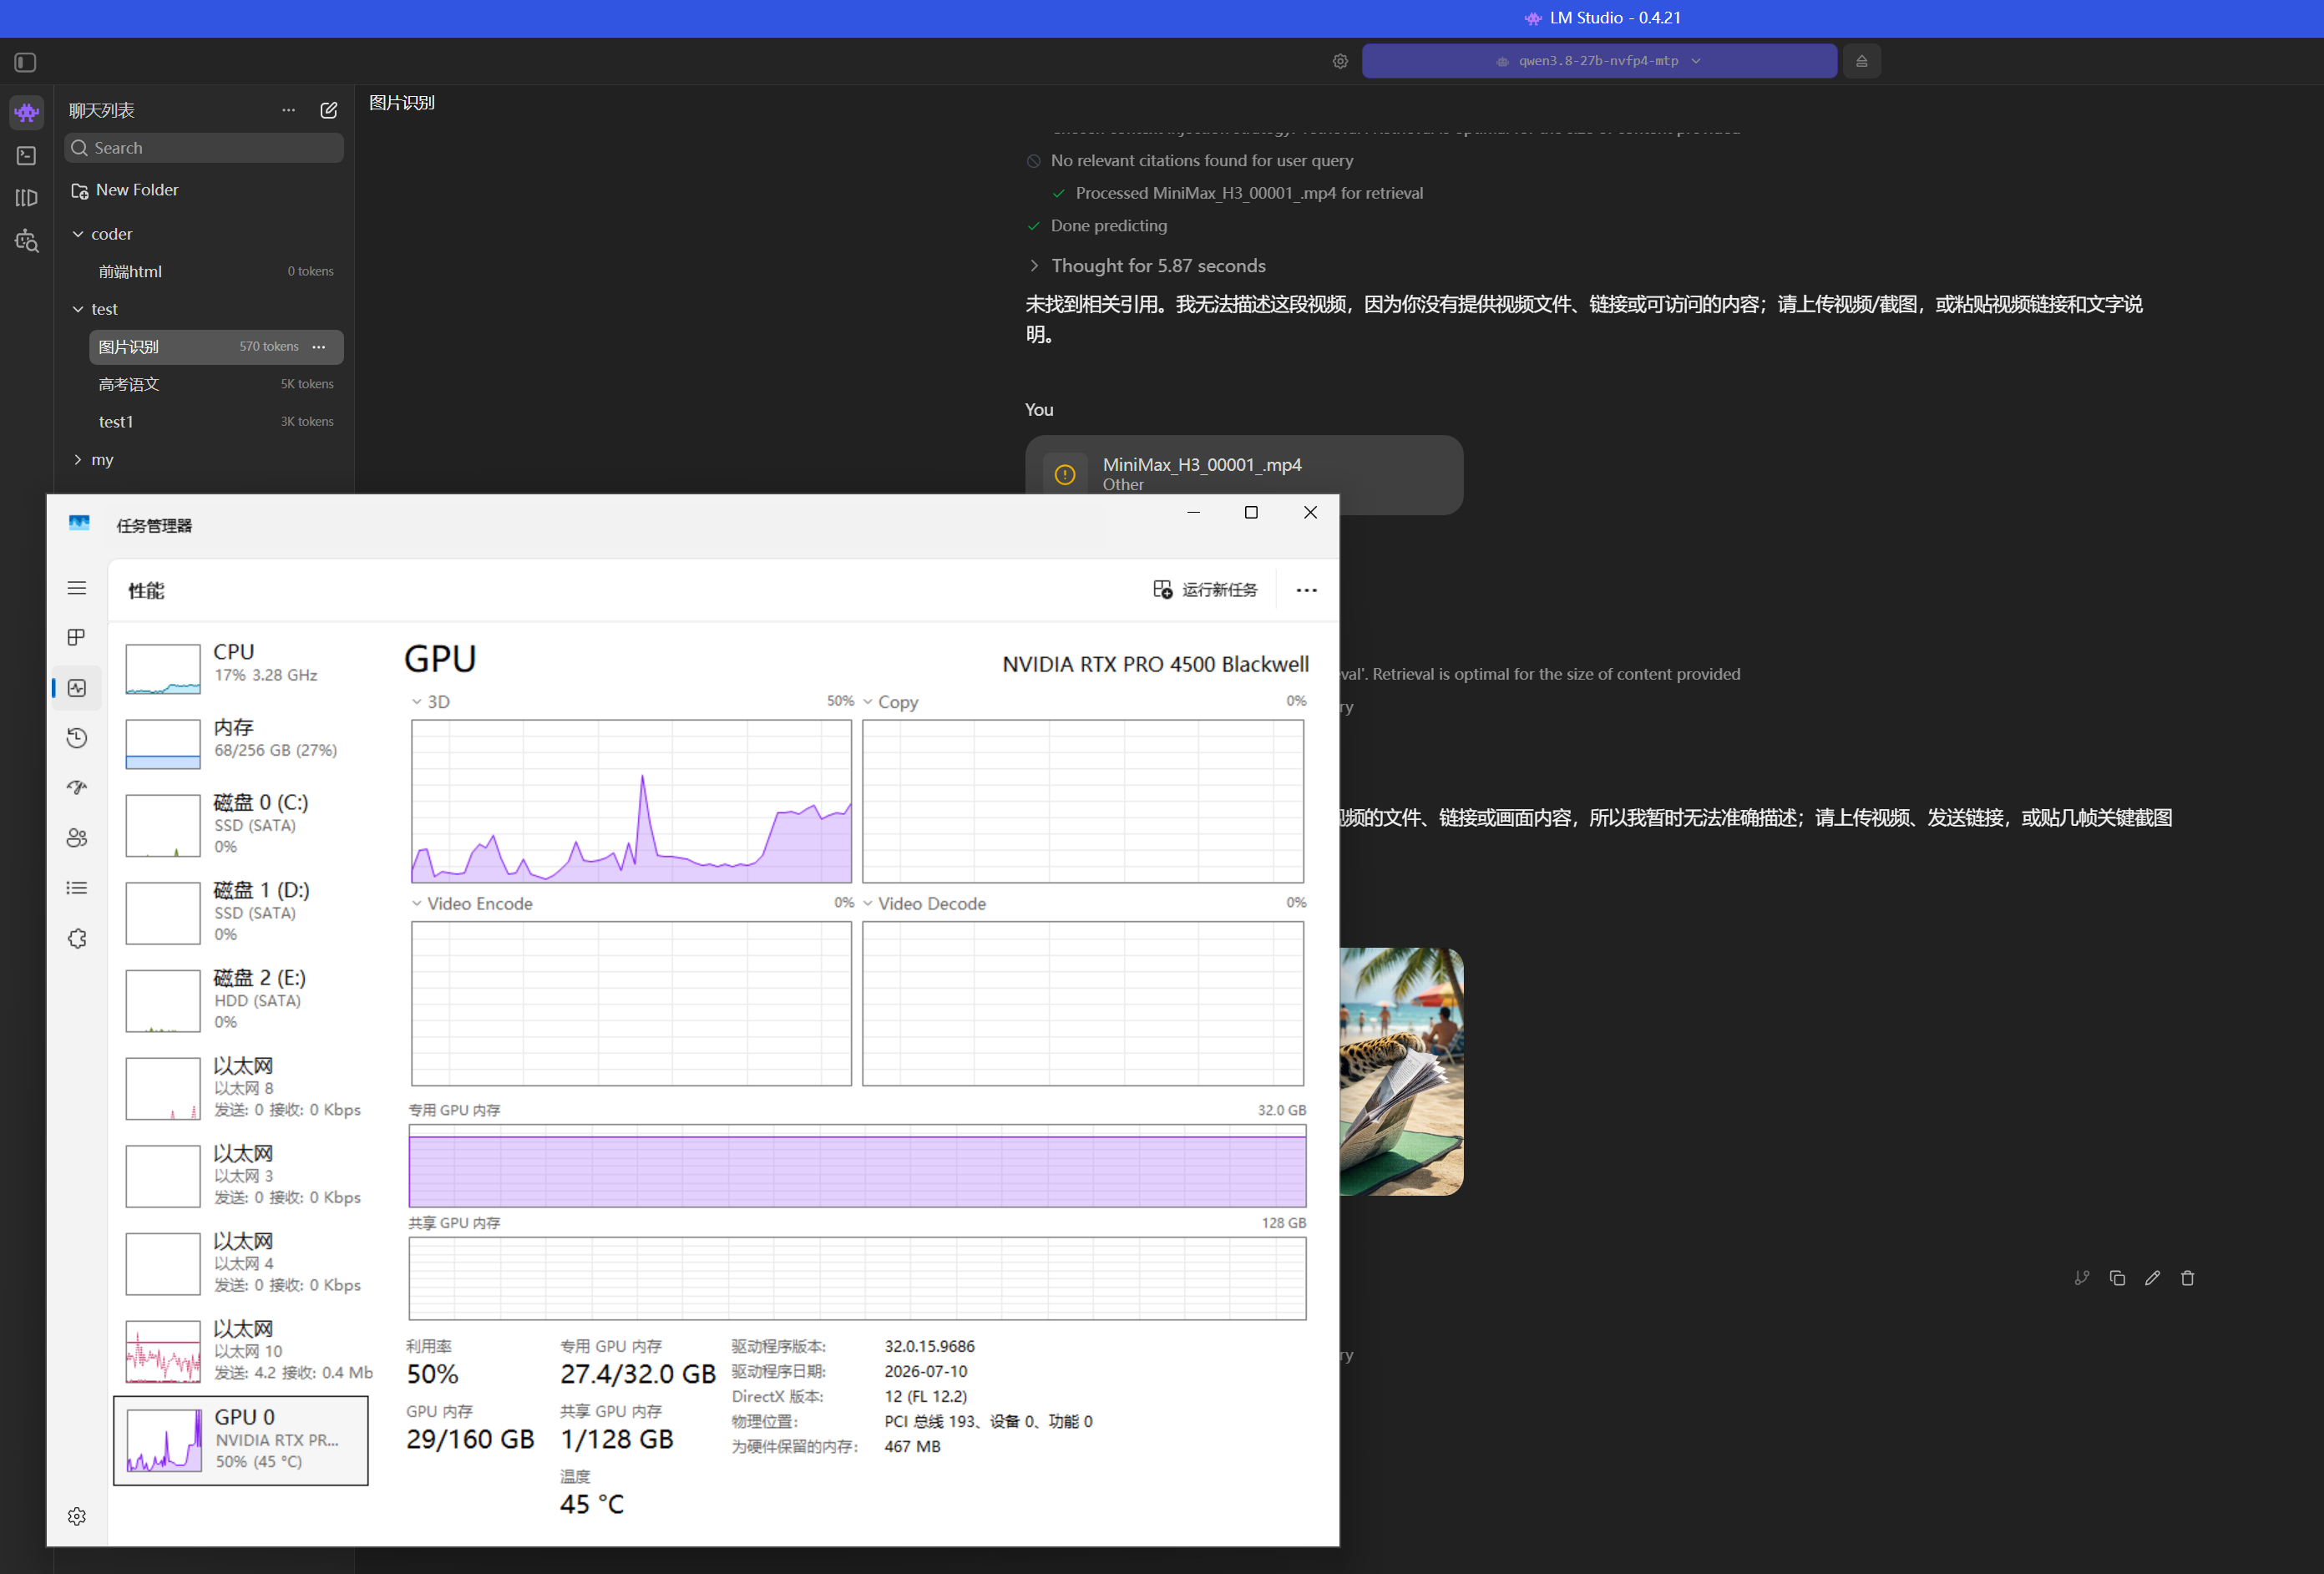This screenshot has height=1574, width=2324.
Task: Select the 以太网 4 network item
Action: pyautogui.click(x=241, y=1264)
